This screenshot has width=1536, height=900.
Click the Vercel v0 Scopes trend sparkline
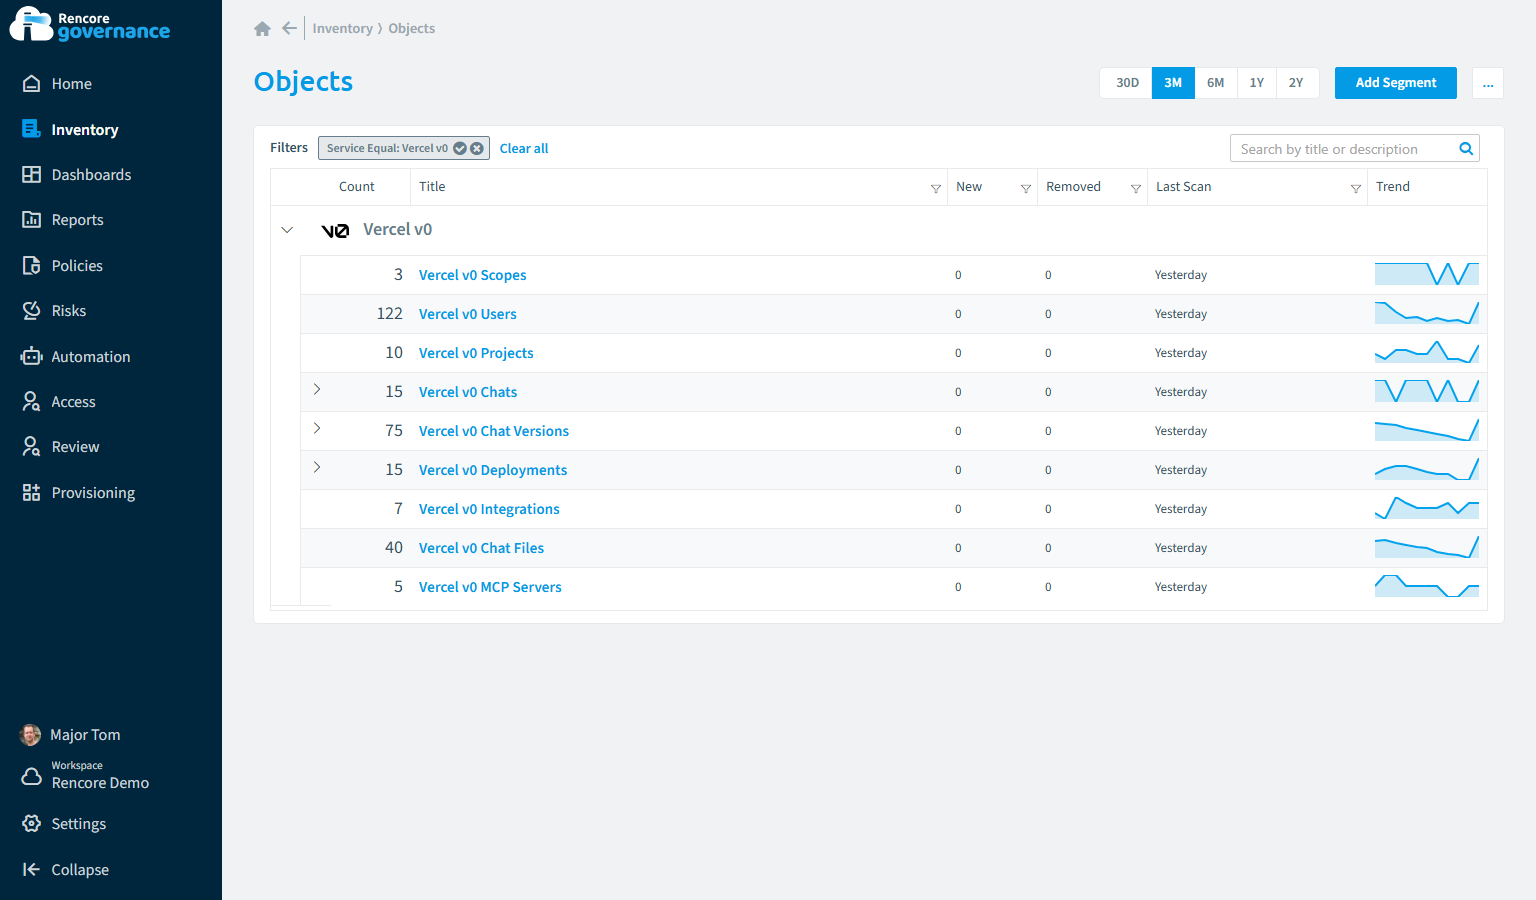click(x=1427, y=274)
